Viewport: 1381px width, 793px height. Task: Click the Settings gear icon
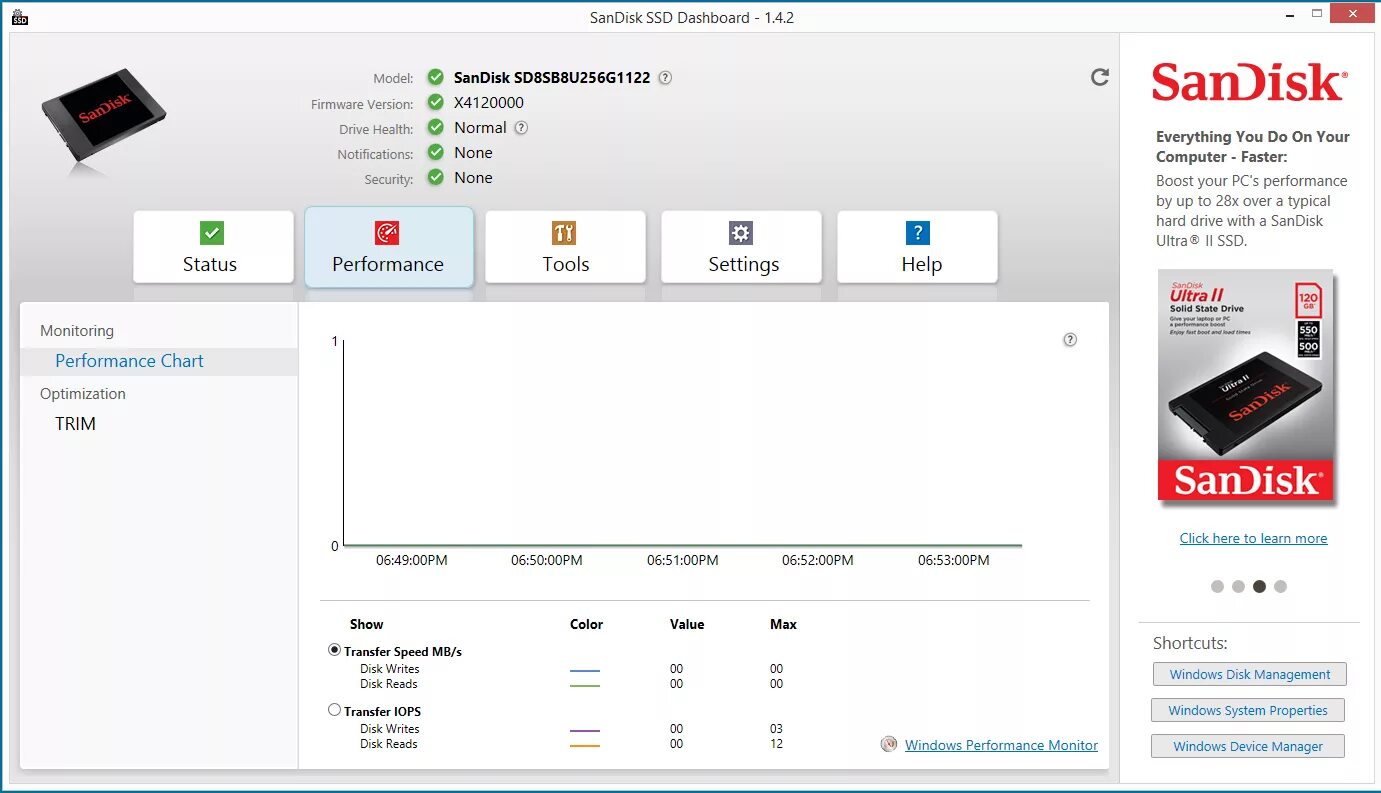(741, 231)
